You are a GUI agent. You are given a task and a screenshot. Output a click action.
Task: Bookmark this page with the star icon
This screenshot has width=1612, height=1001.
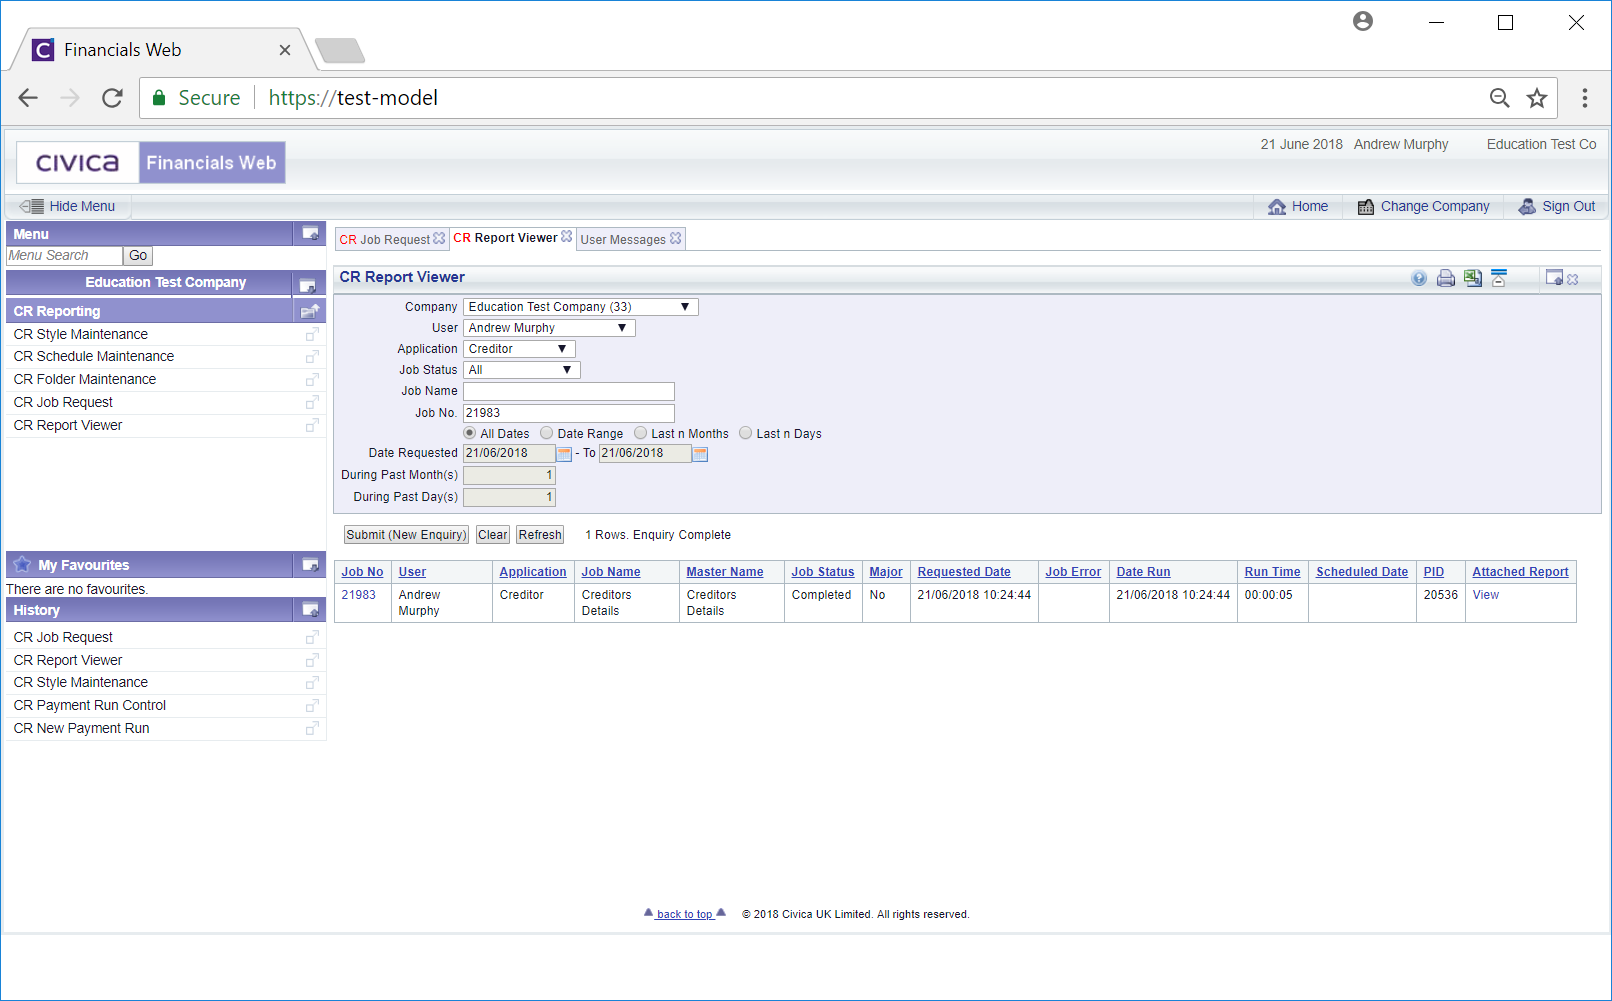click(x=1537, y=98)
